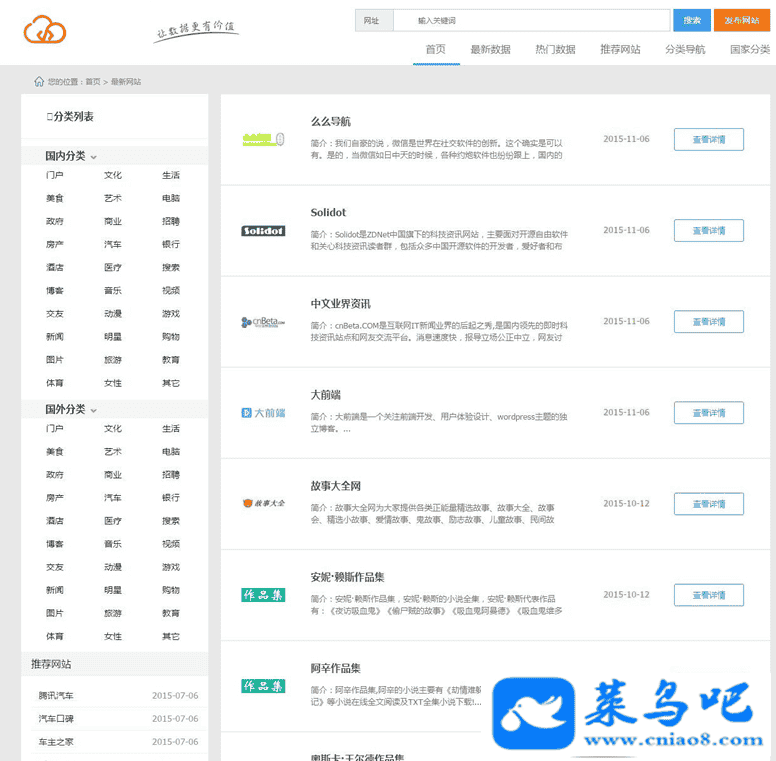Open the 中文业界资讯 title link

[340, 304]
